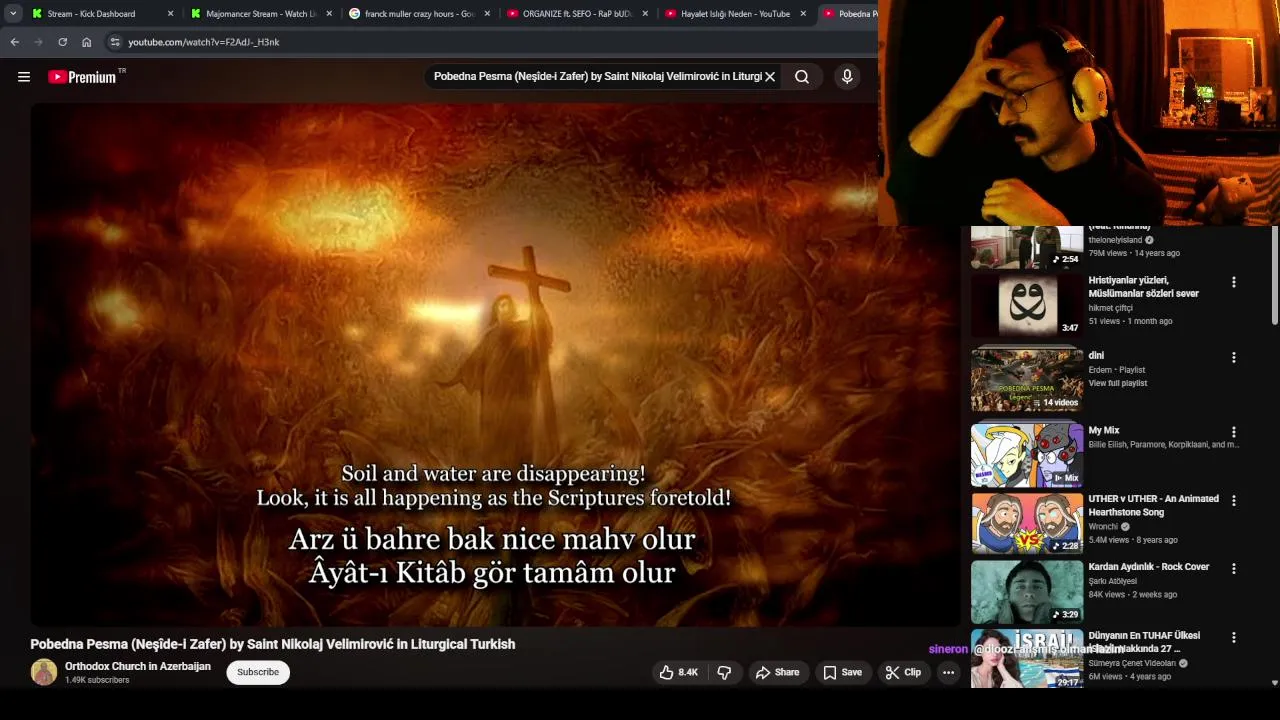
Task: Start voice search with the microphone
Action: coord(847,77)
